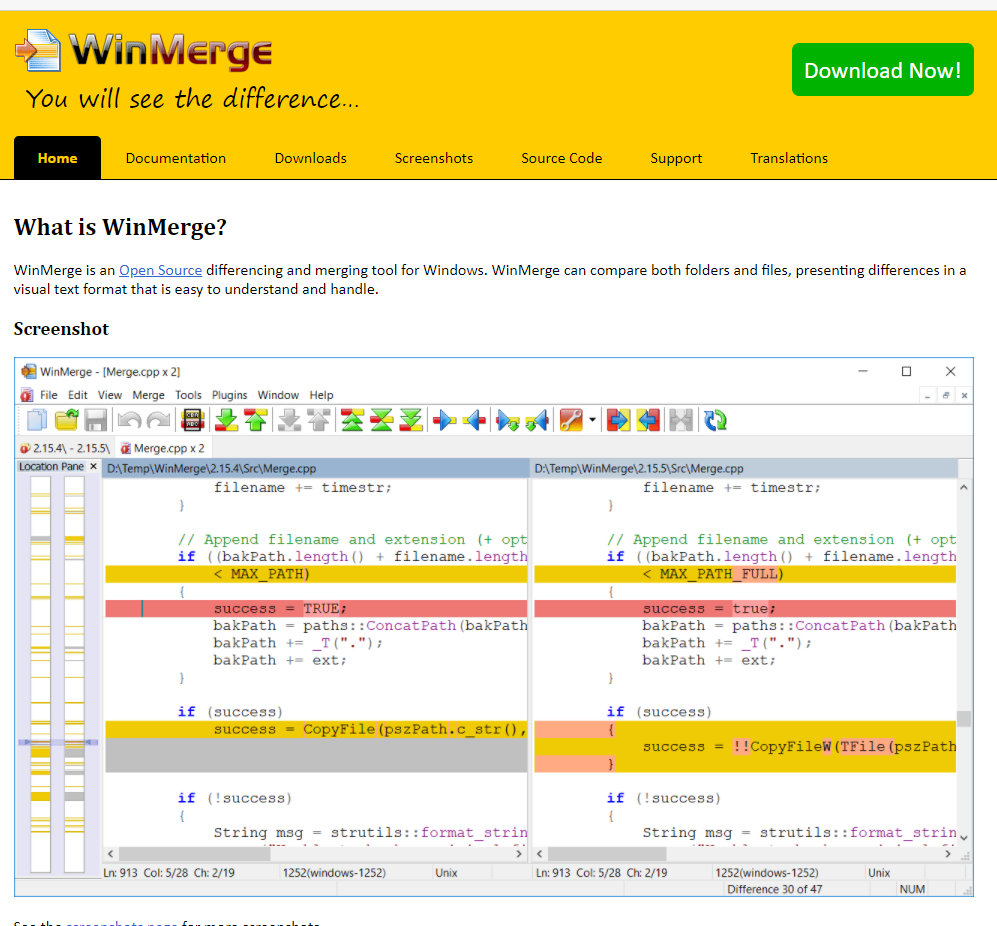The width and height of the screenshot is (997, 926).
Task: Click '< MAX_PATH_FULL)' line in right pane
Action: 745,574
